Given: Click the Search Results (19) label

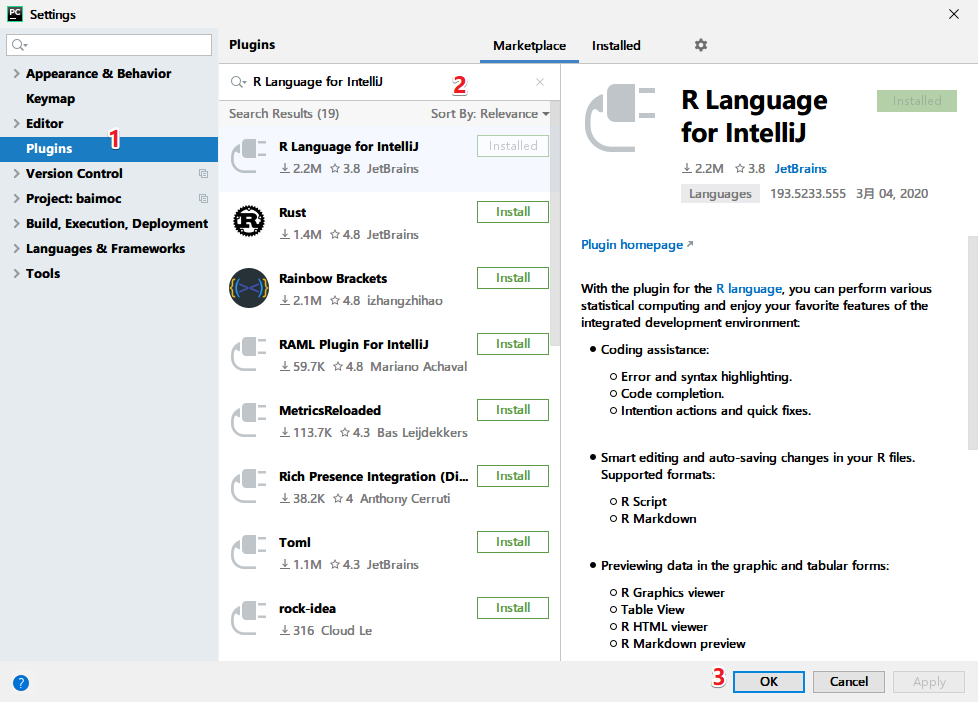Looking at the screenshot, I should click(x=284, y=114).
